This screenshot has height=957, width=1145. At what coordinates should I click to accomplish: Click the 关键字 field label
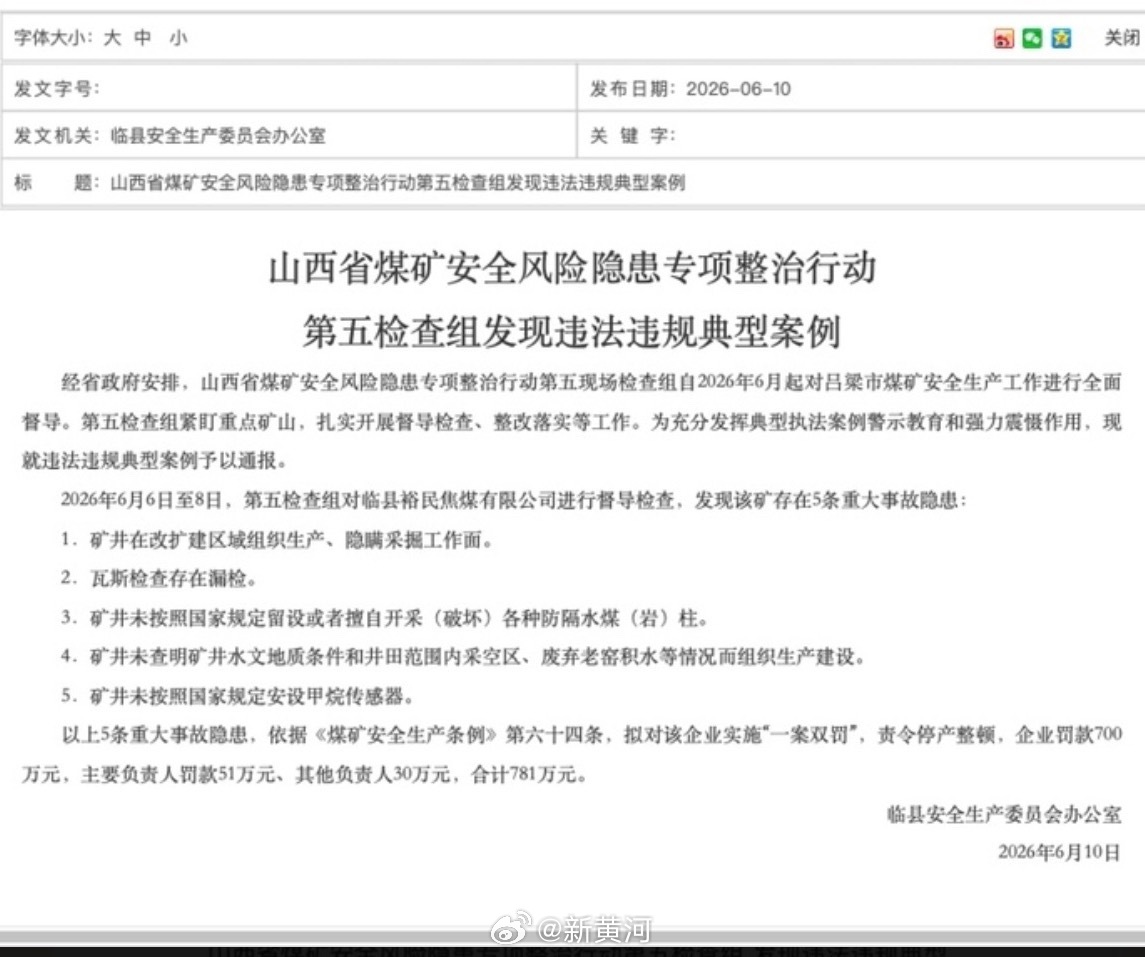633,136
